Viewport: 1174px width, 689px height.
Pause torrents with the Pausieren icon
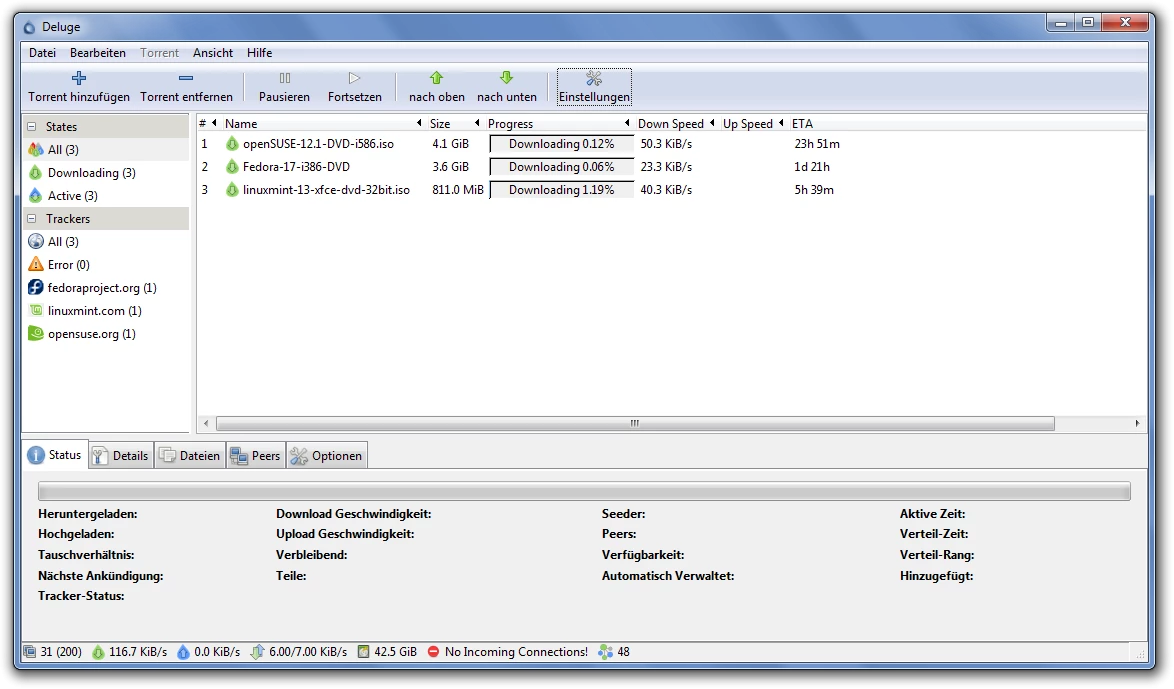point(285,78)
